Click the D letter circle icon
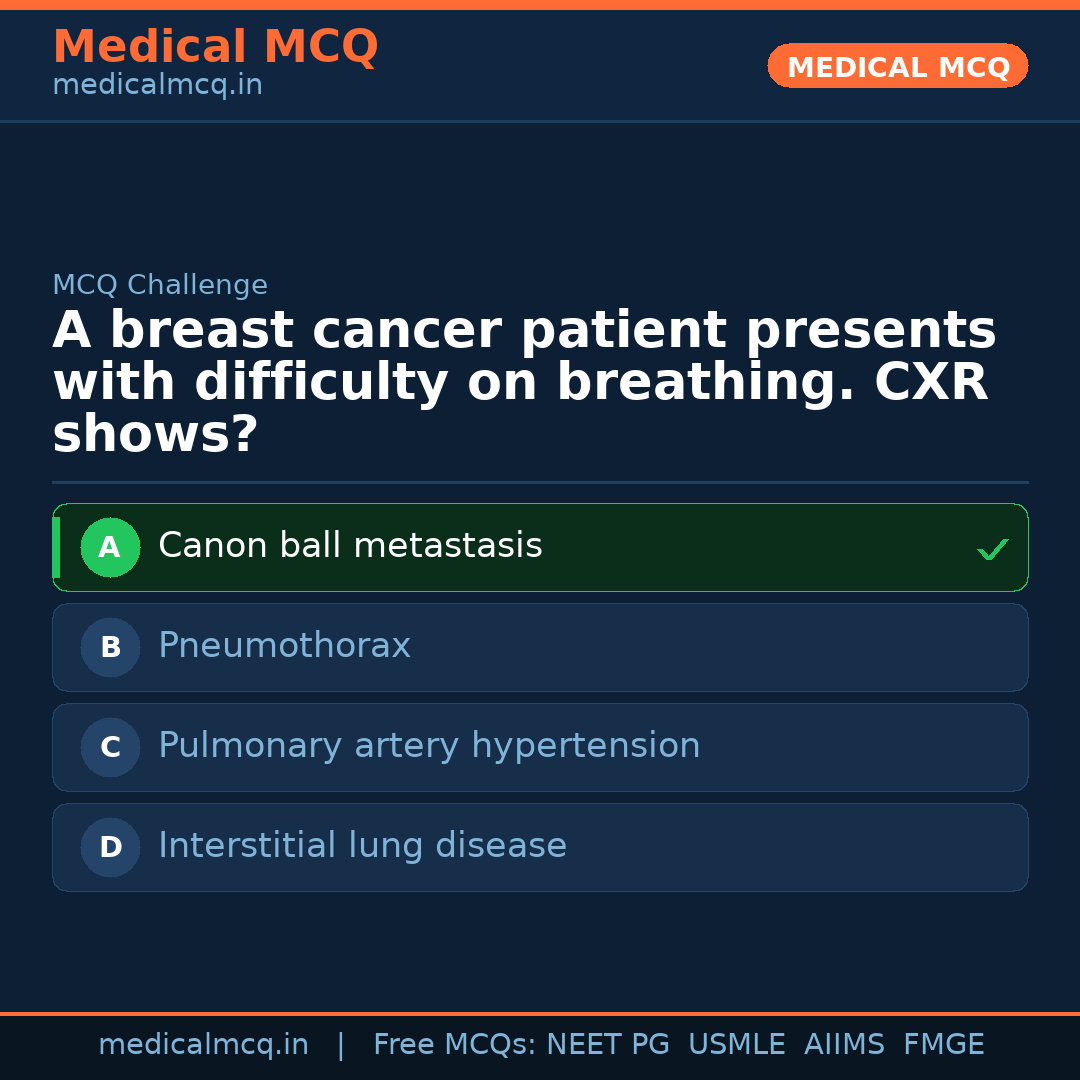 110,847
